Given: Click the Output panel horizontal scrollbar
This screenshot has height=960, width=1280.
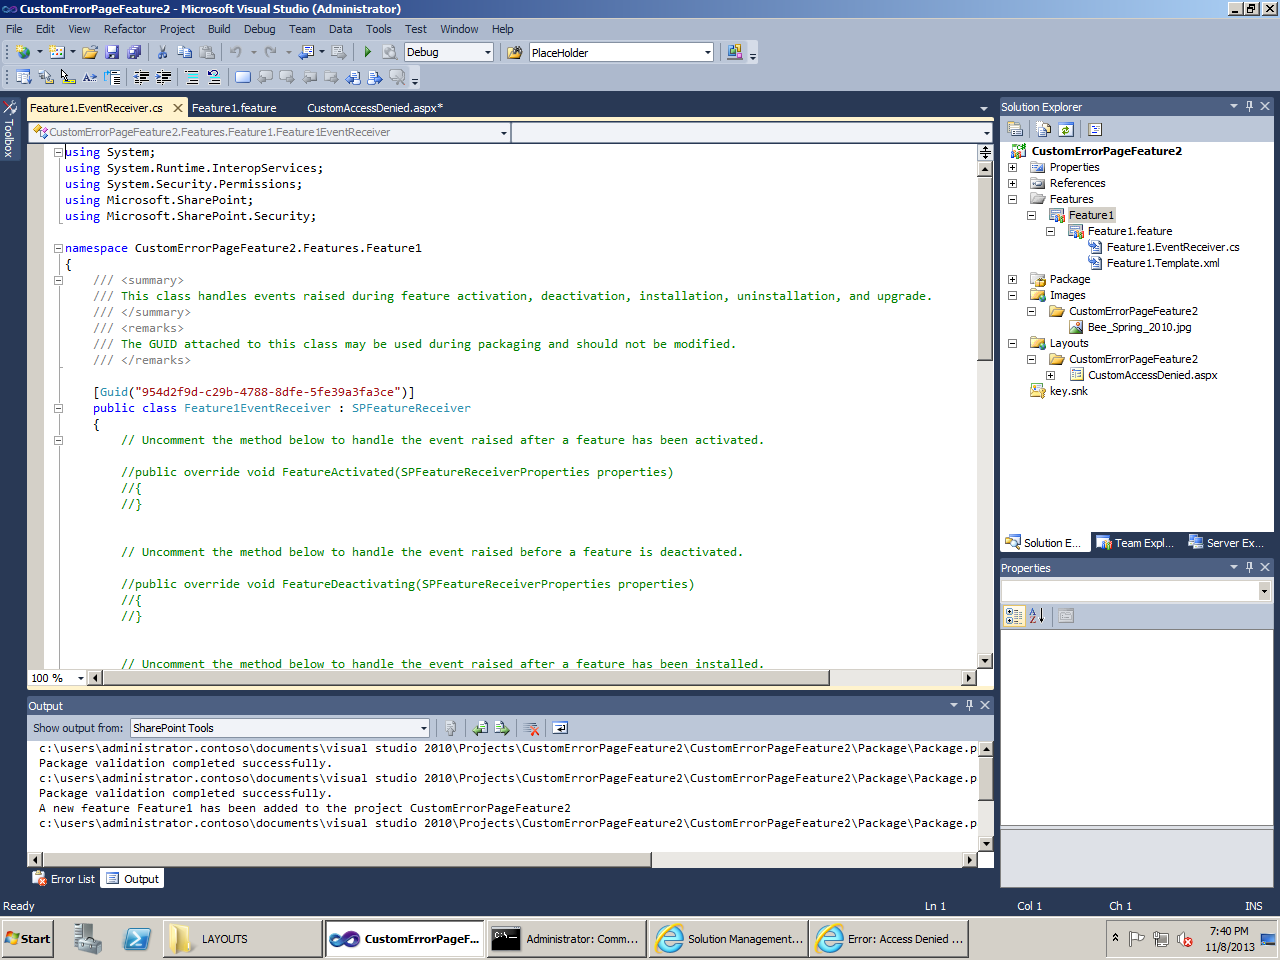Looking at the screenshot, I should click(x=347, y=860).
